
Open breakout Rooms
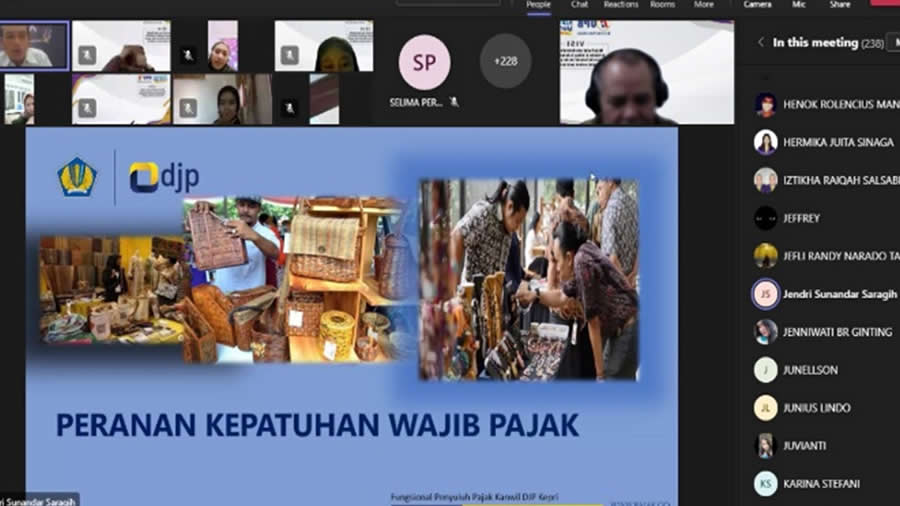click(x=662, y=5)
